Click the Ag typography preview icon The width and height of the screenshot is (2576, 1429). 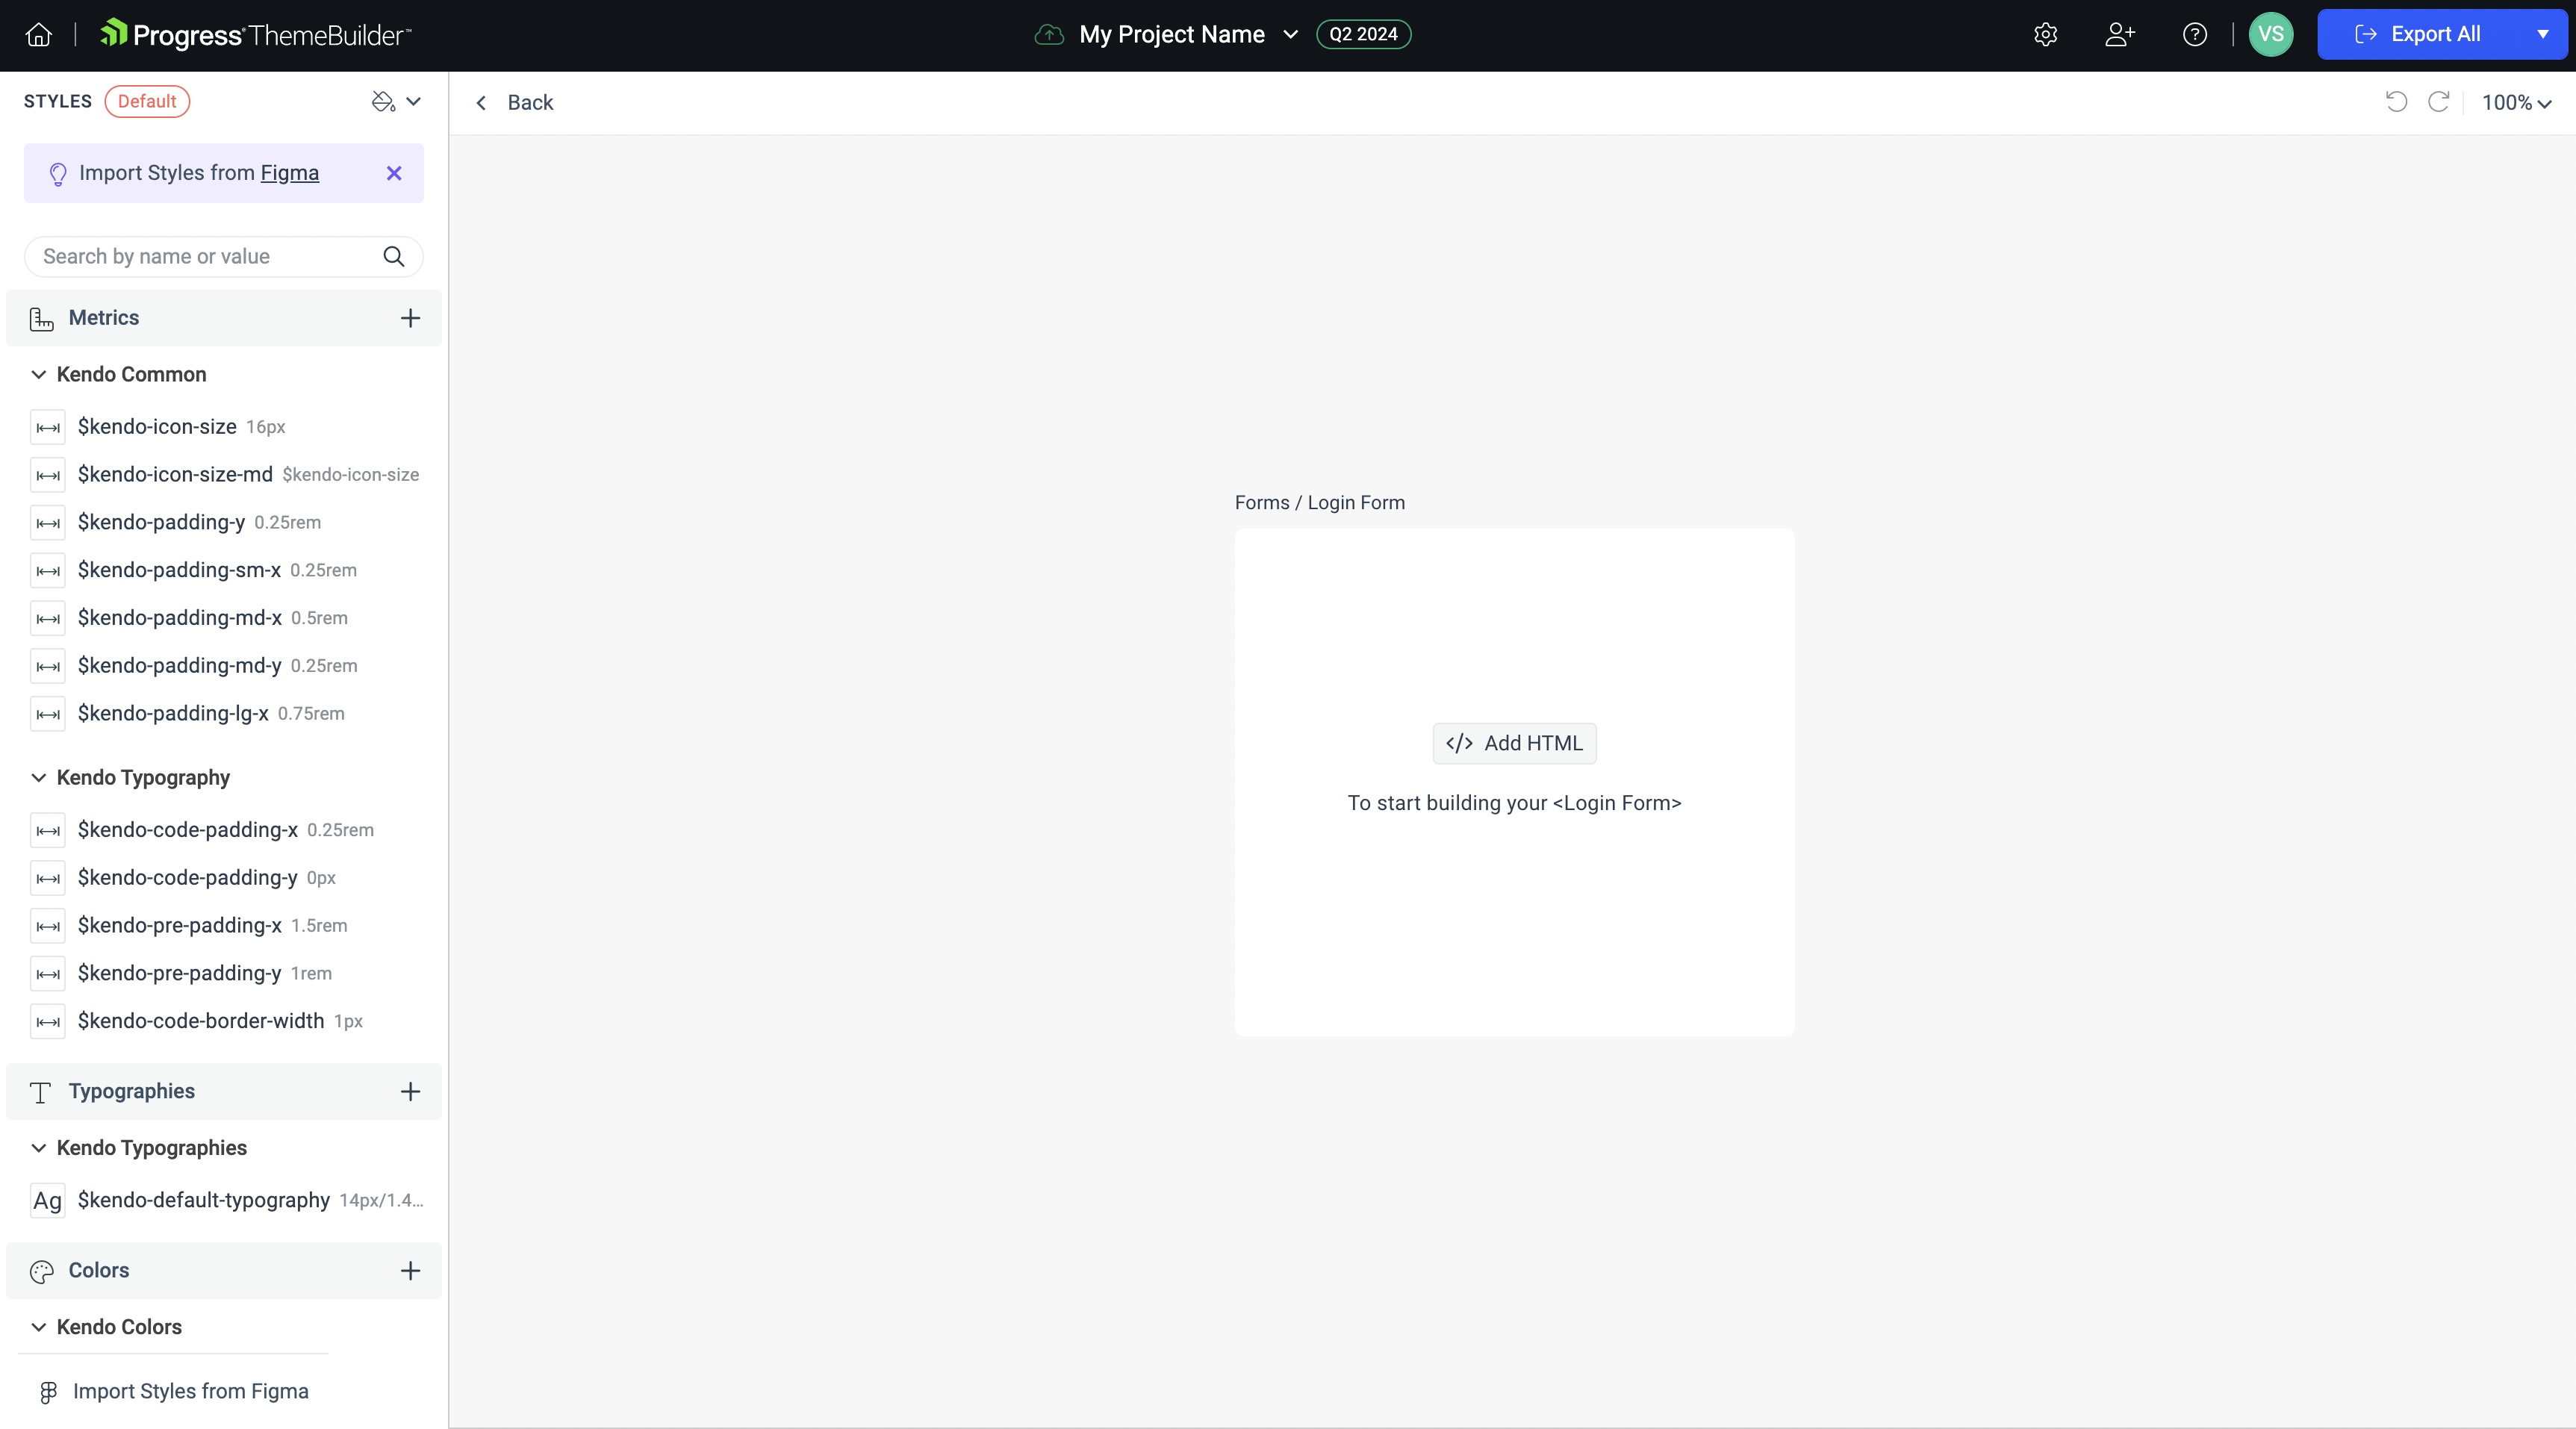pyautogui.click(x=48, y=1201)
